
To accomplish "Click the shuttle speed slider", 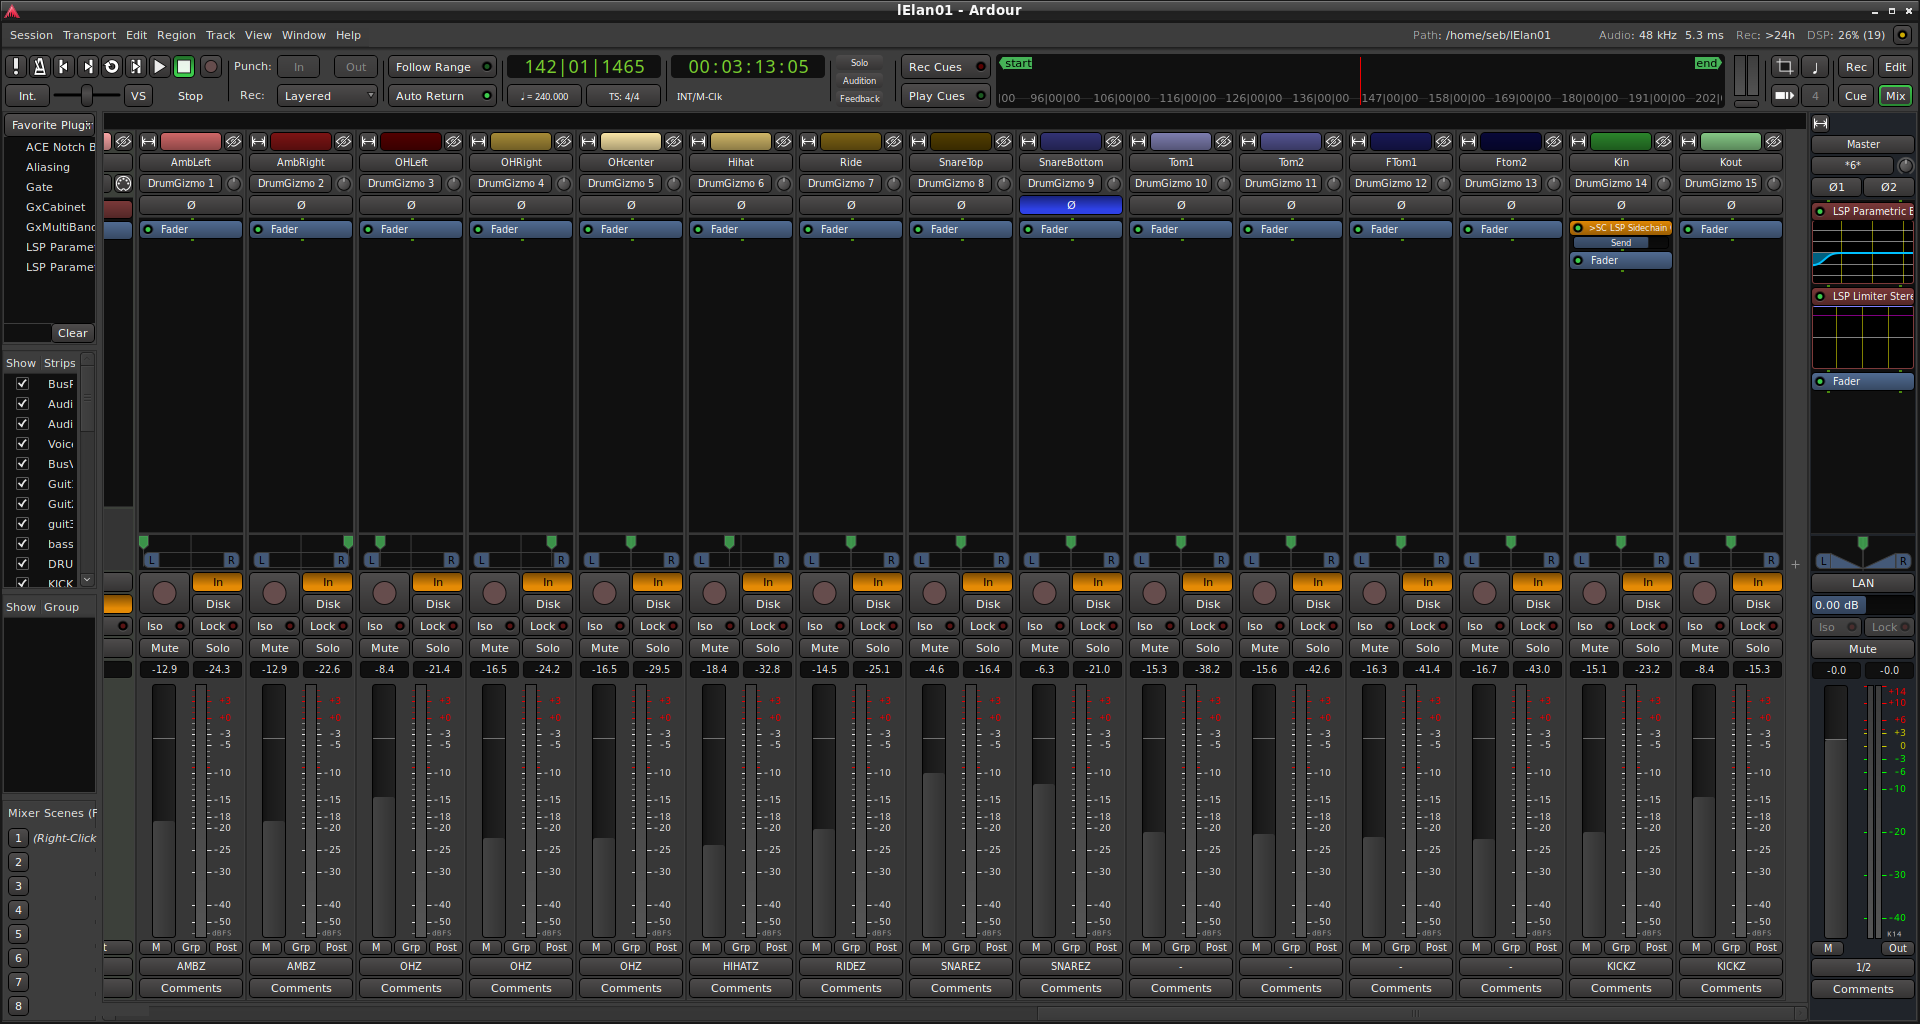I will click(x=87, y=96).
